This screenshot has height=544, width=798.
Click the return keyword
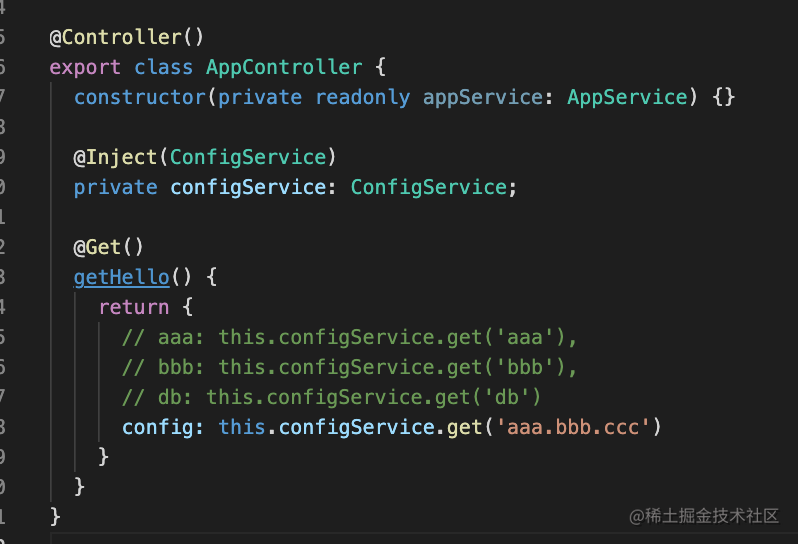(x=134, y=307)
